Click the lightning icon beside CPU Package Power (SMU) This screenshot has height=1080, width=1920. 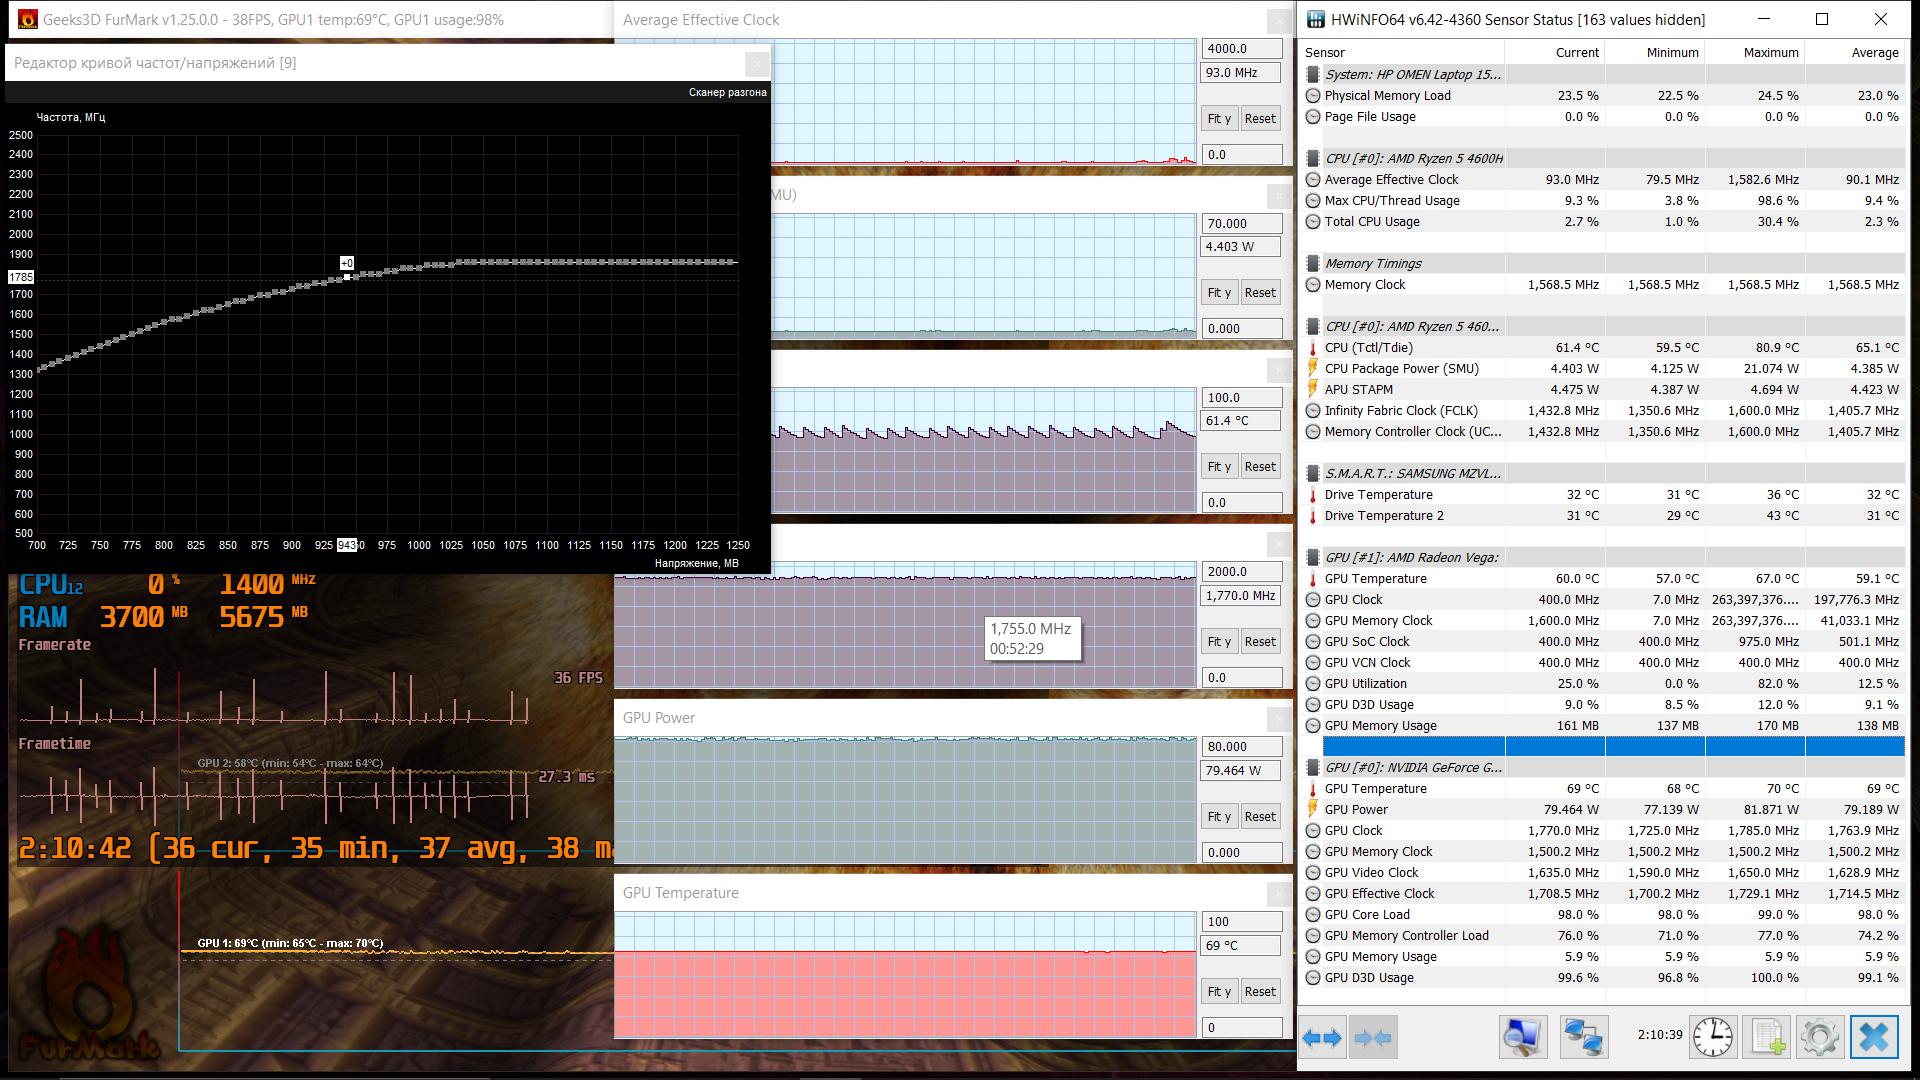[1313, 369]
